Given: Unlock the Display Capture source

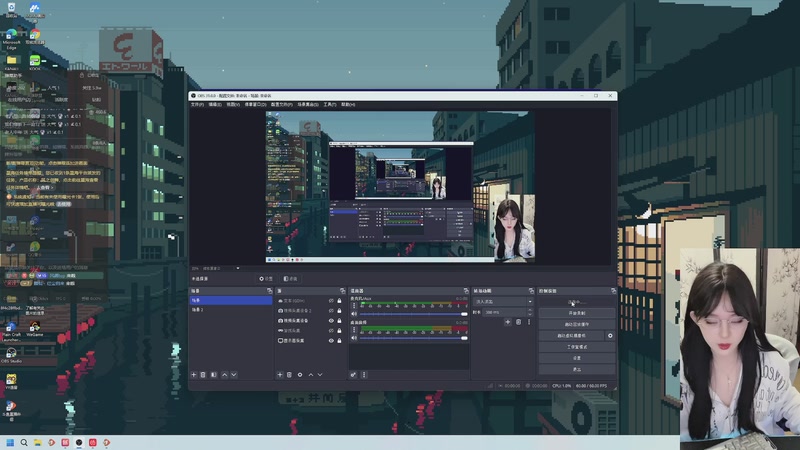Looking at the screenshot, I should (x=339, y=341).
